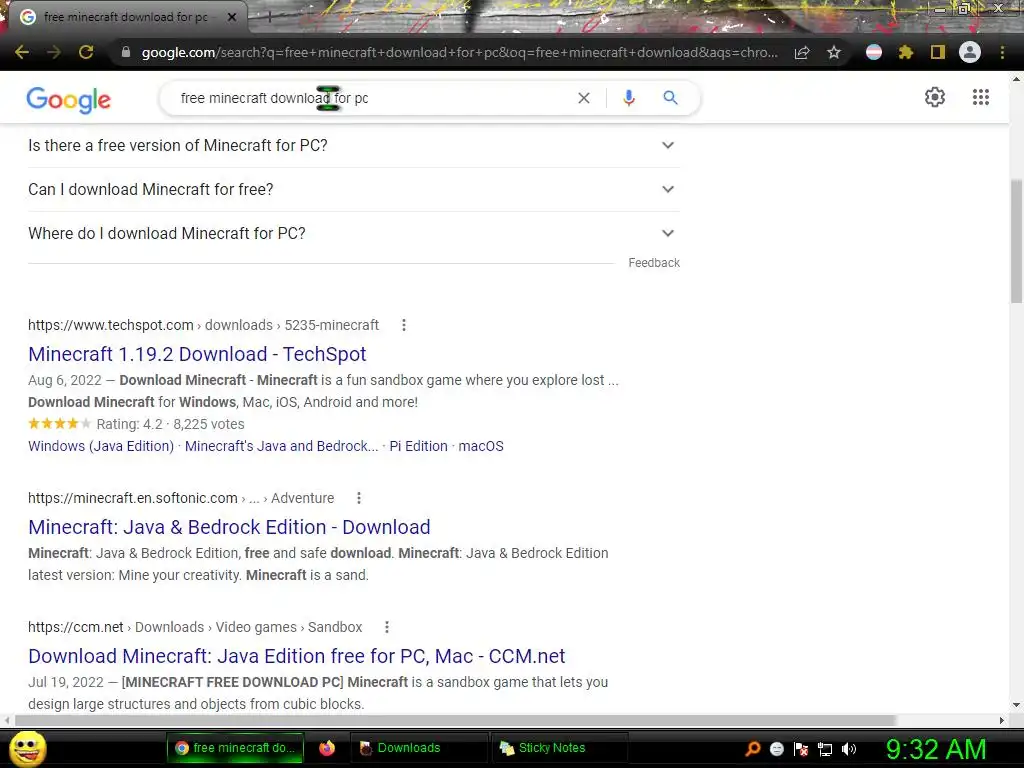Image resolution: width=1024 pixels, height=768 pixels.
Task: Open the flag notification tray icon
Action: 801,749
